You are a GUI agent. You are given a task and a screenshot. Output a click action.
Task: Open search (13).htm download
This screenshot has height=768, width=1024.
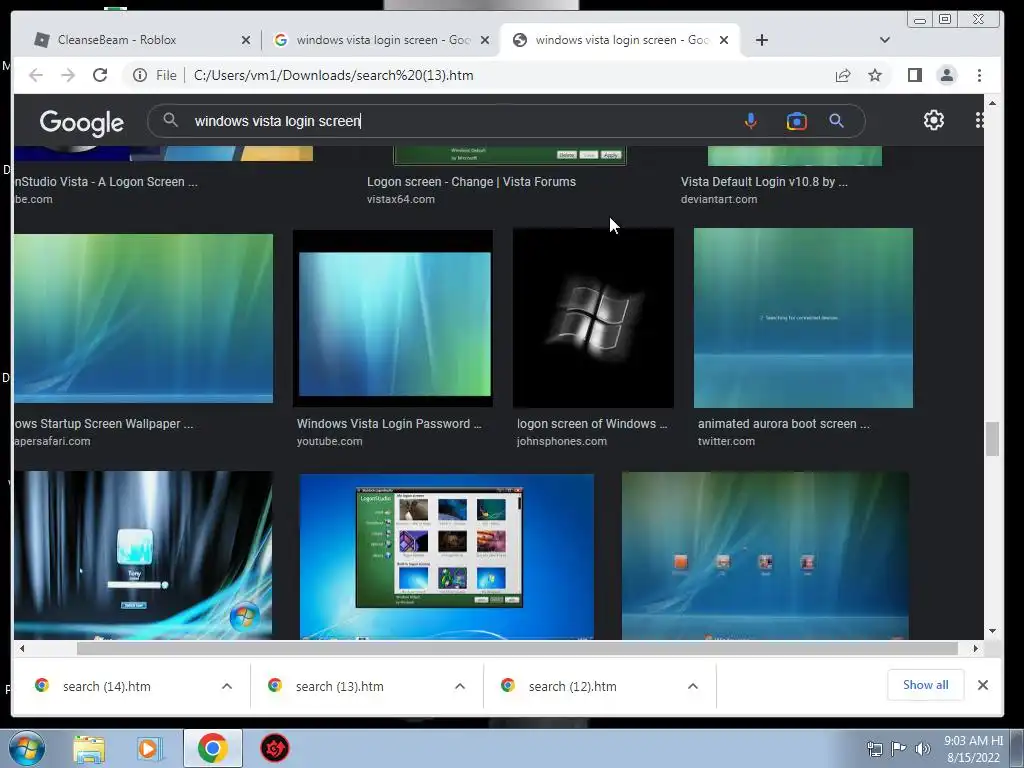point(340,686)
